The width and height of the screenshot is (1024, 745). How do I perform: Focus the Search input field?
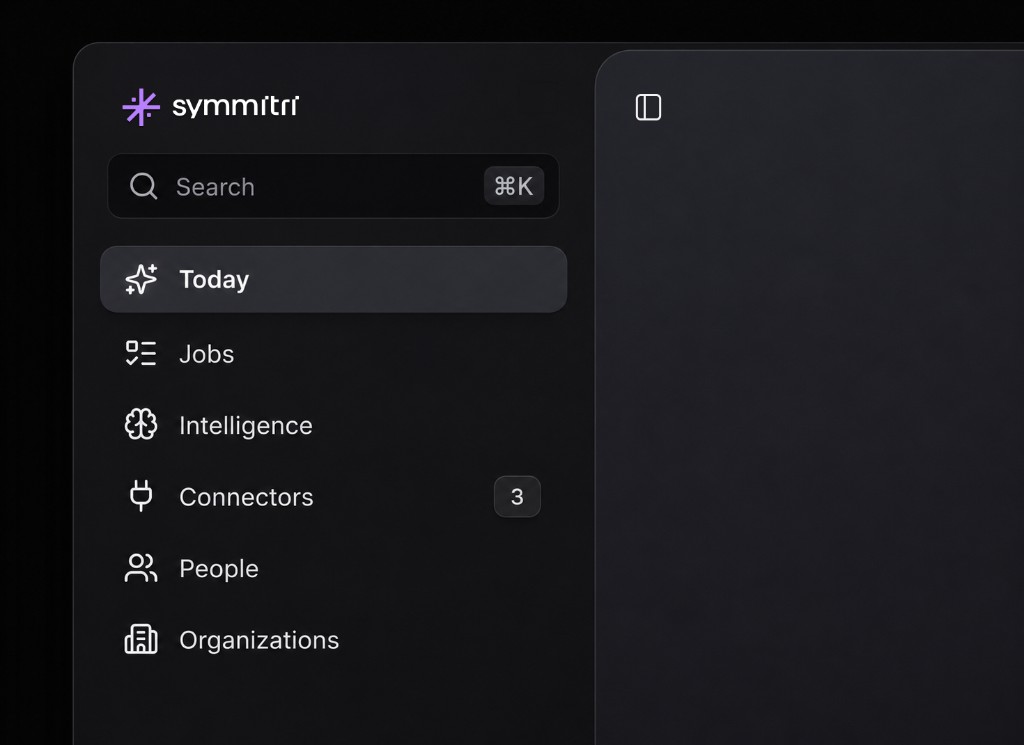coord(333,186)
